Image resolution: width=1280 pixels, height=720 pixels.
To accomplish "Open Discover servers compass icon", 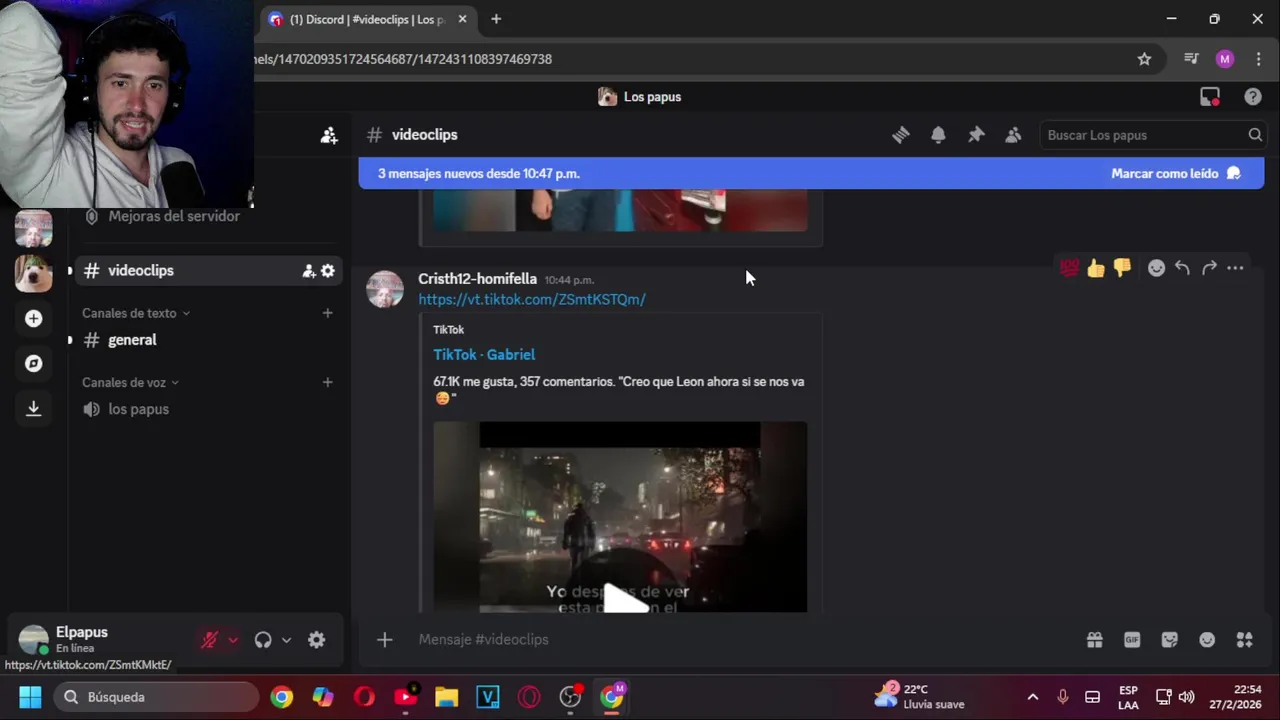I will point(33,363).
